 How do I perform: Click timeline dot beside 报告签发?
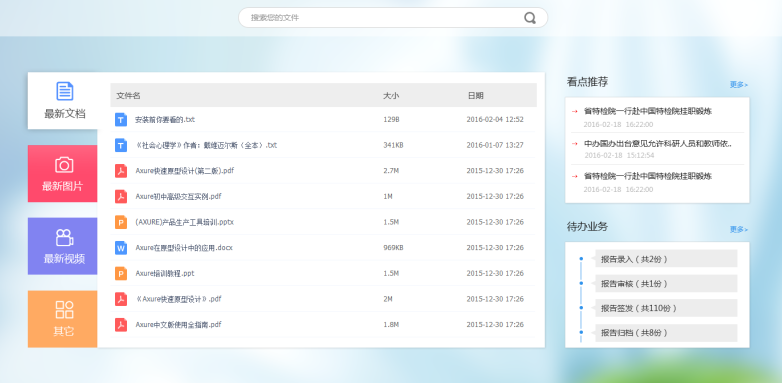pos(581,308)
